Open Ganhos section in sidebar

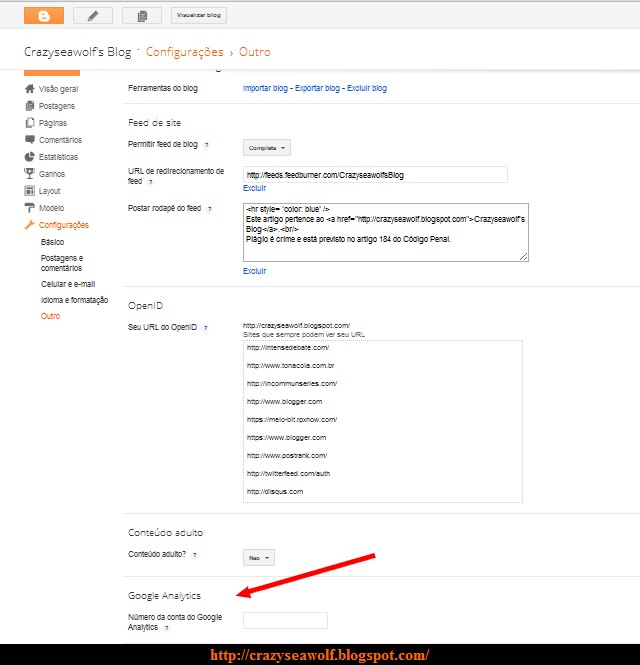tap(52, 174)
